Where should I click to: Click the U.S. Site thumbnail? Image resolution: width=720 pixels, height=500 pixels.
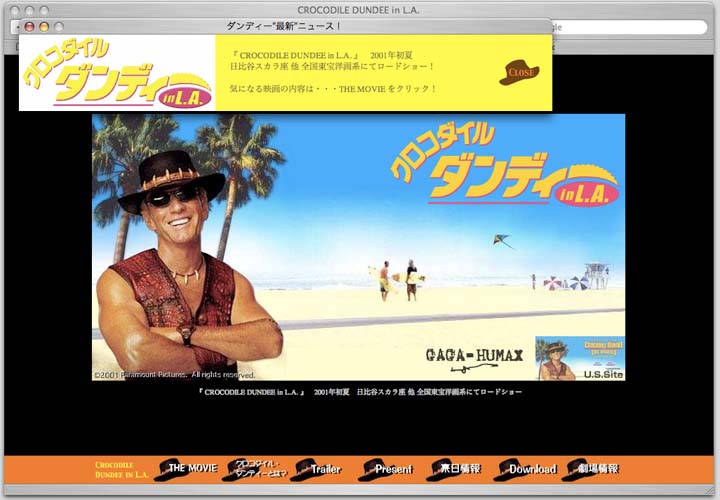coord(580,359)
